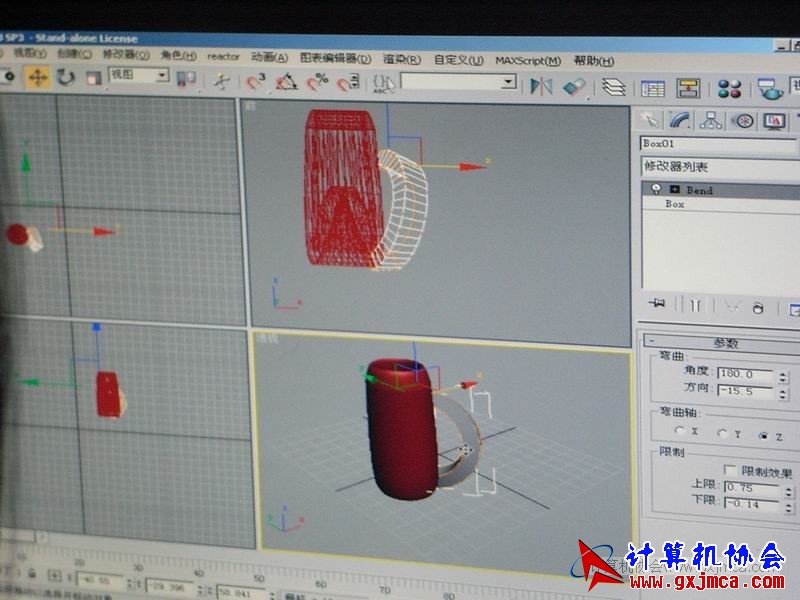Open the Motion panel tab icon

coord(742,121)
